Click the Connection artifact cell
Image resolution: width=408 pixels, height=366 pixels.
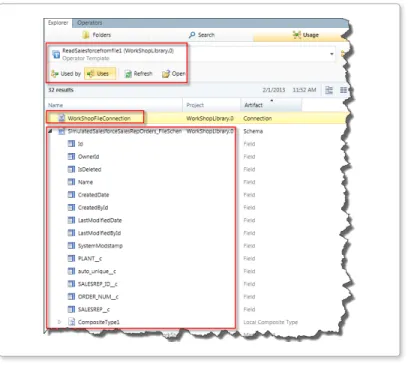[258, 118]
